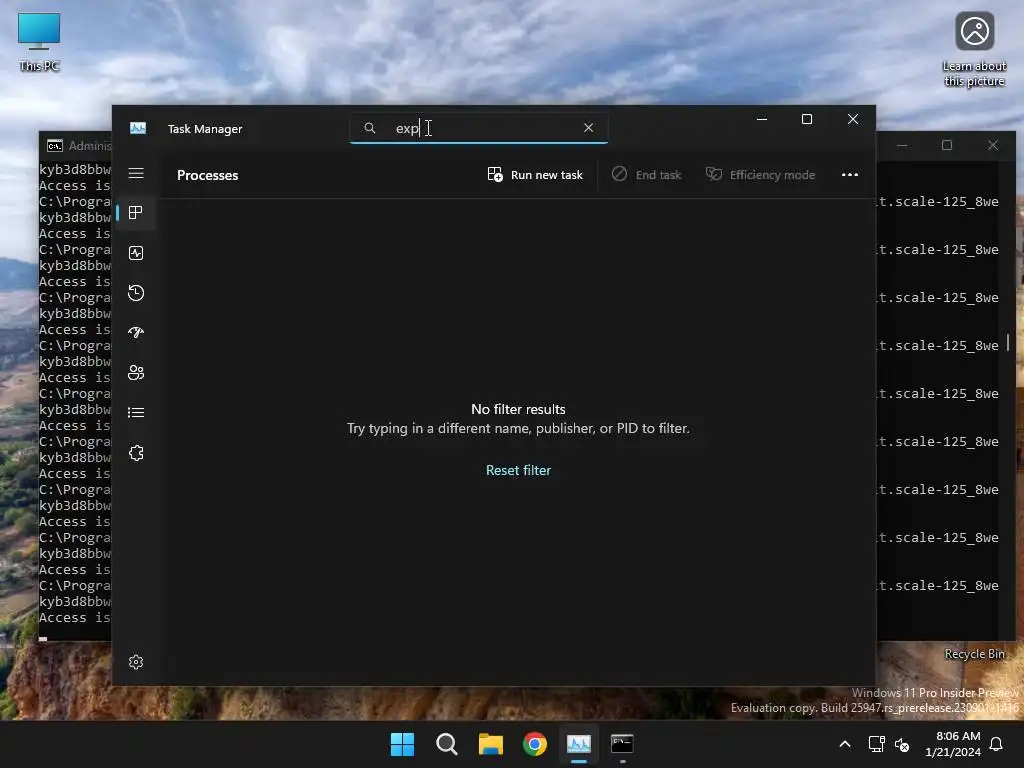Click the Reset filter link

pos(519,470)
